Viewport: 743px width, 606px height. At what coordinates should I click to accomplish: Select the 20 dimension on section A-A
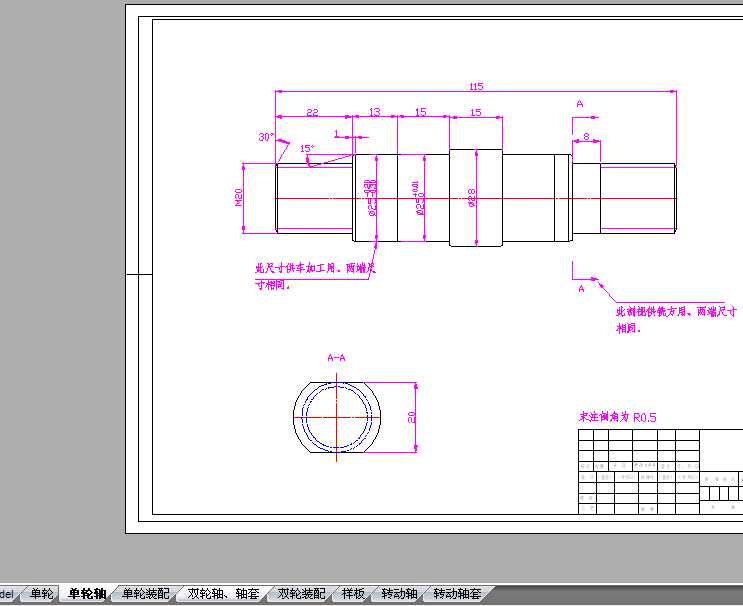[411, 417]
